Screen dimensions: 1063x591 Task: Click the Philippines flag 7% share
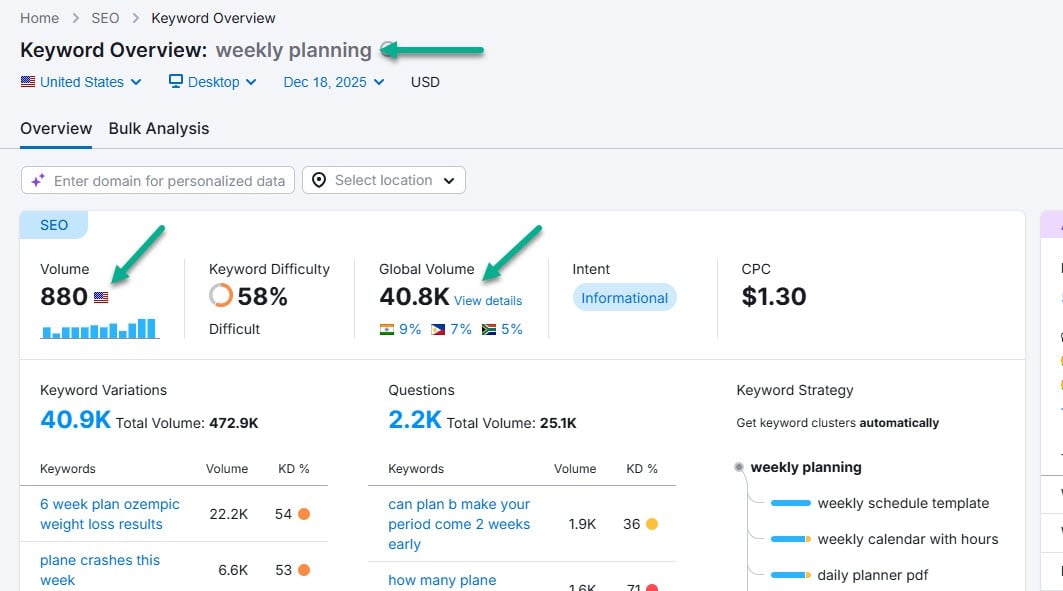coord(452,329)
